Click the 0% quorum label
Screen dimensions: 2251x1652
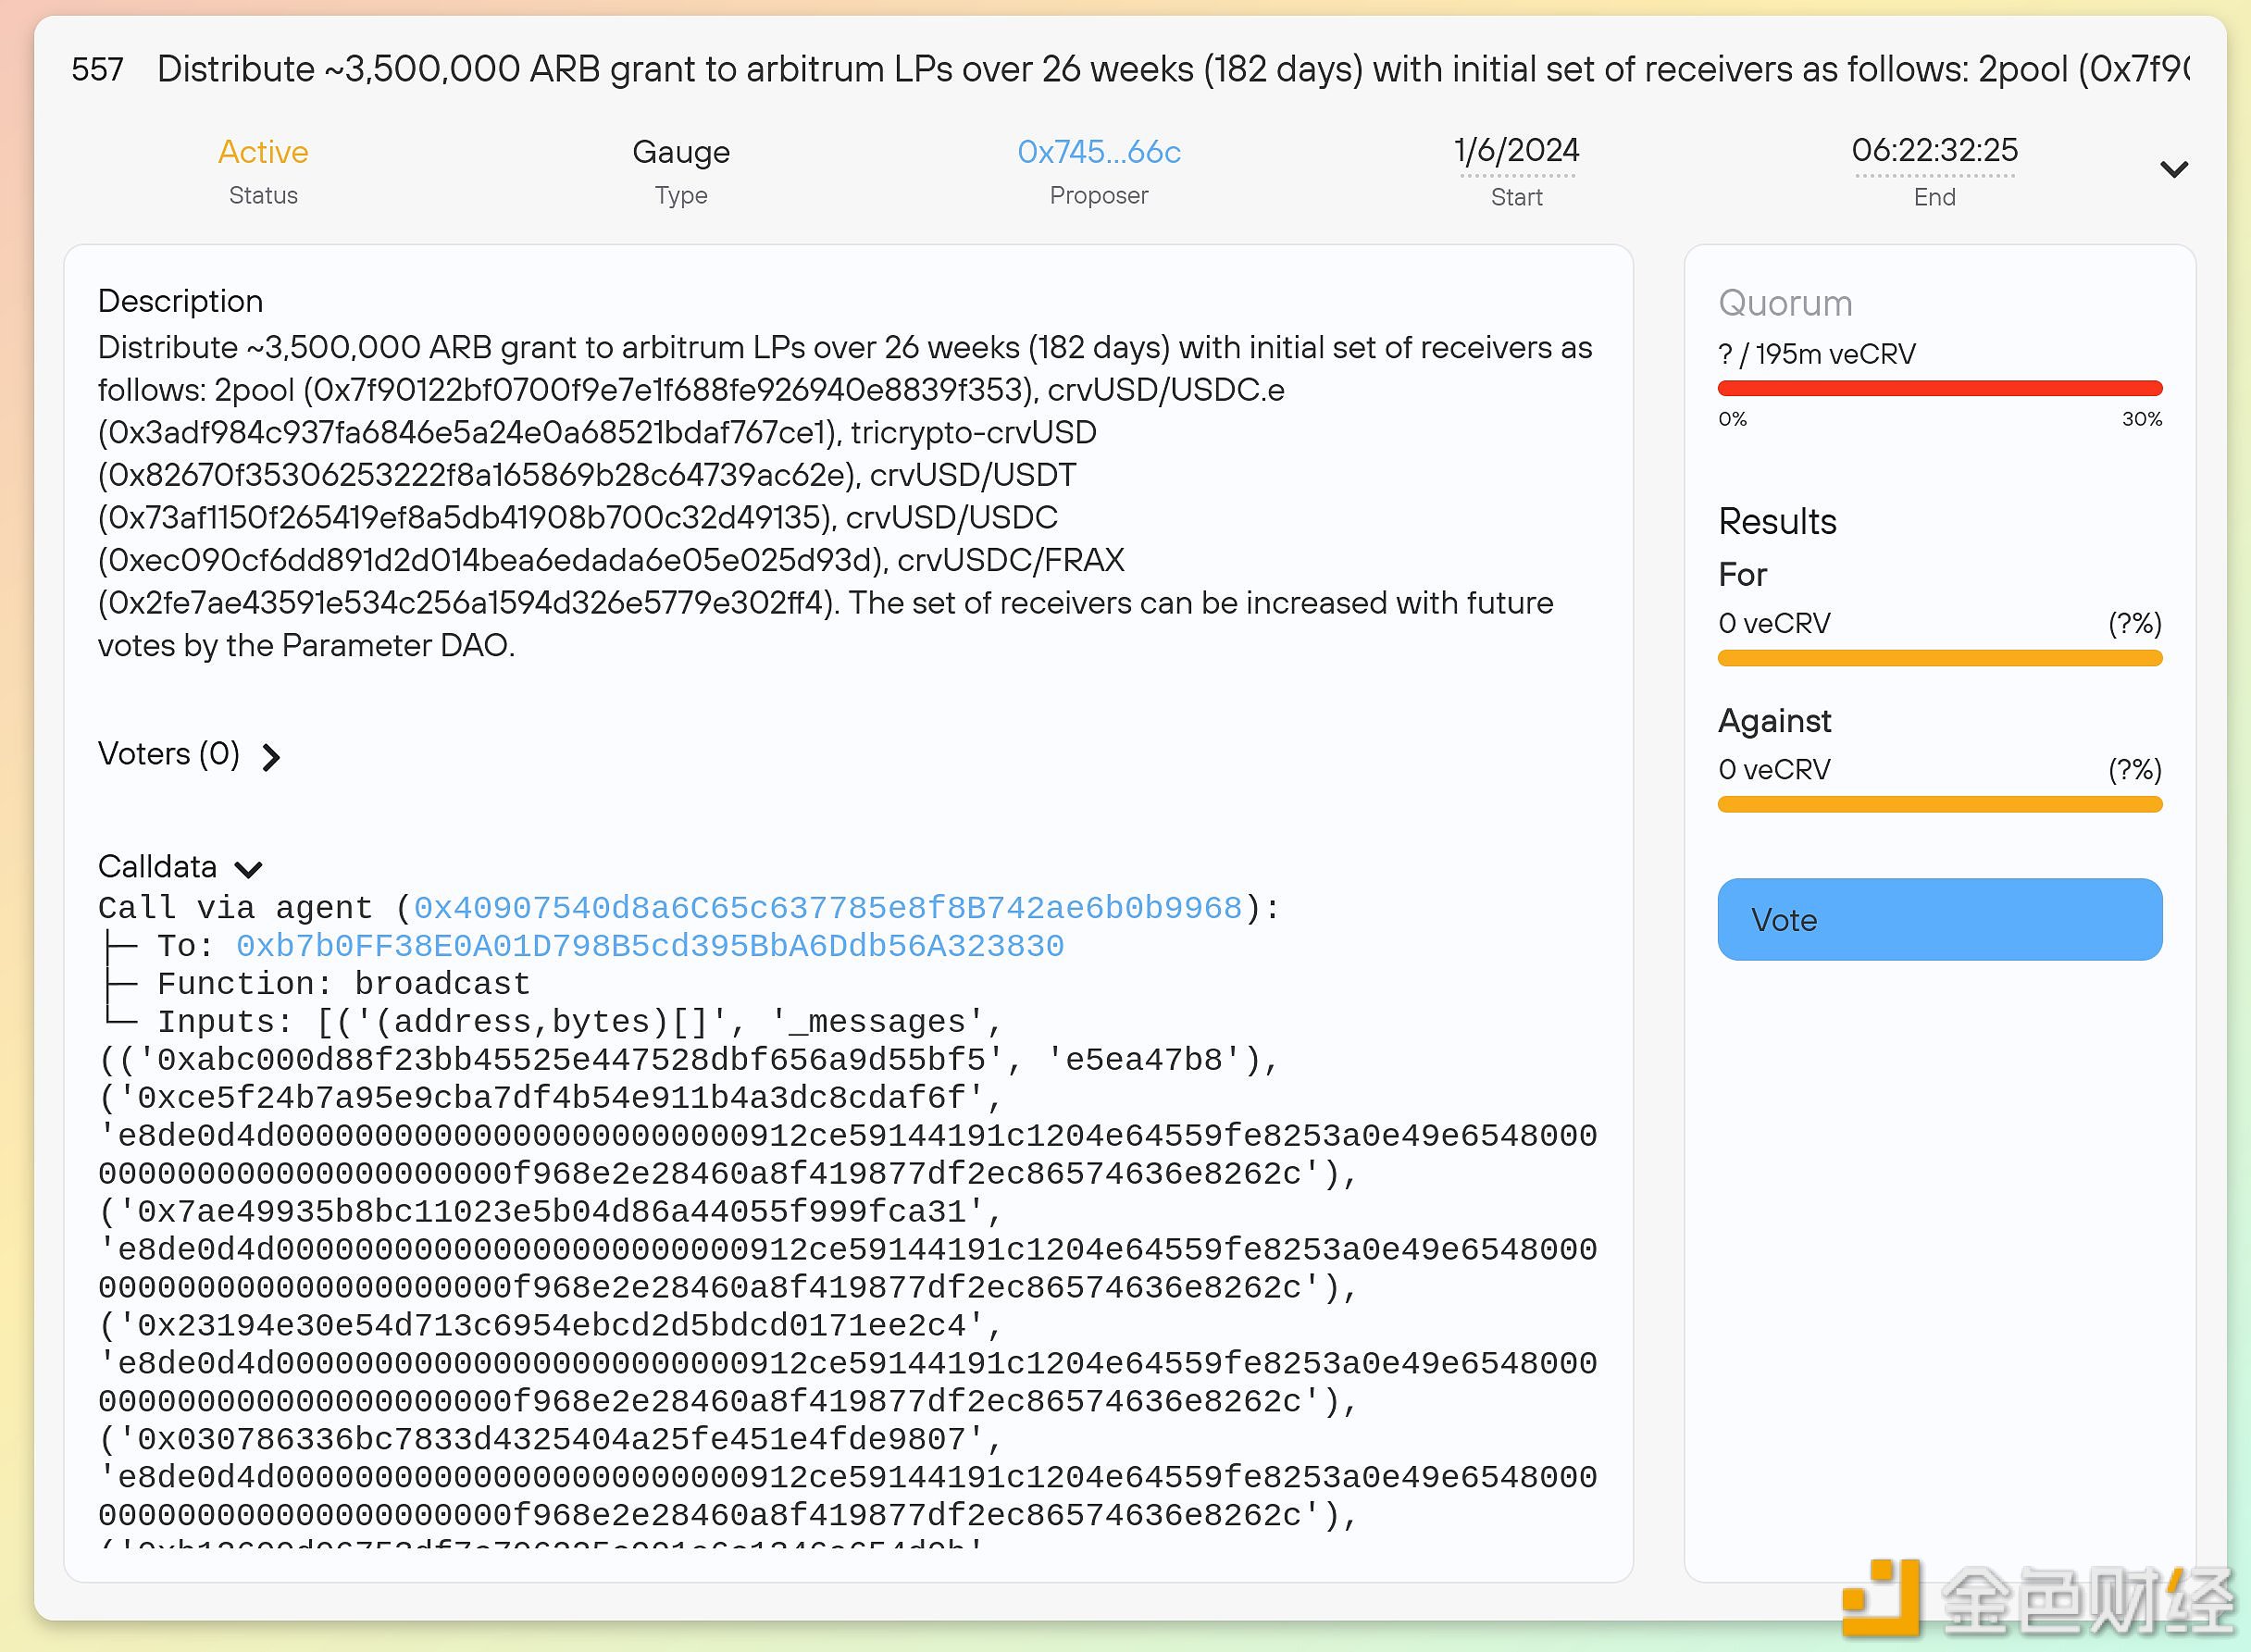tap(1732, 419)
